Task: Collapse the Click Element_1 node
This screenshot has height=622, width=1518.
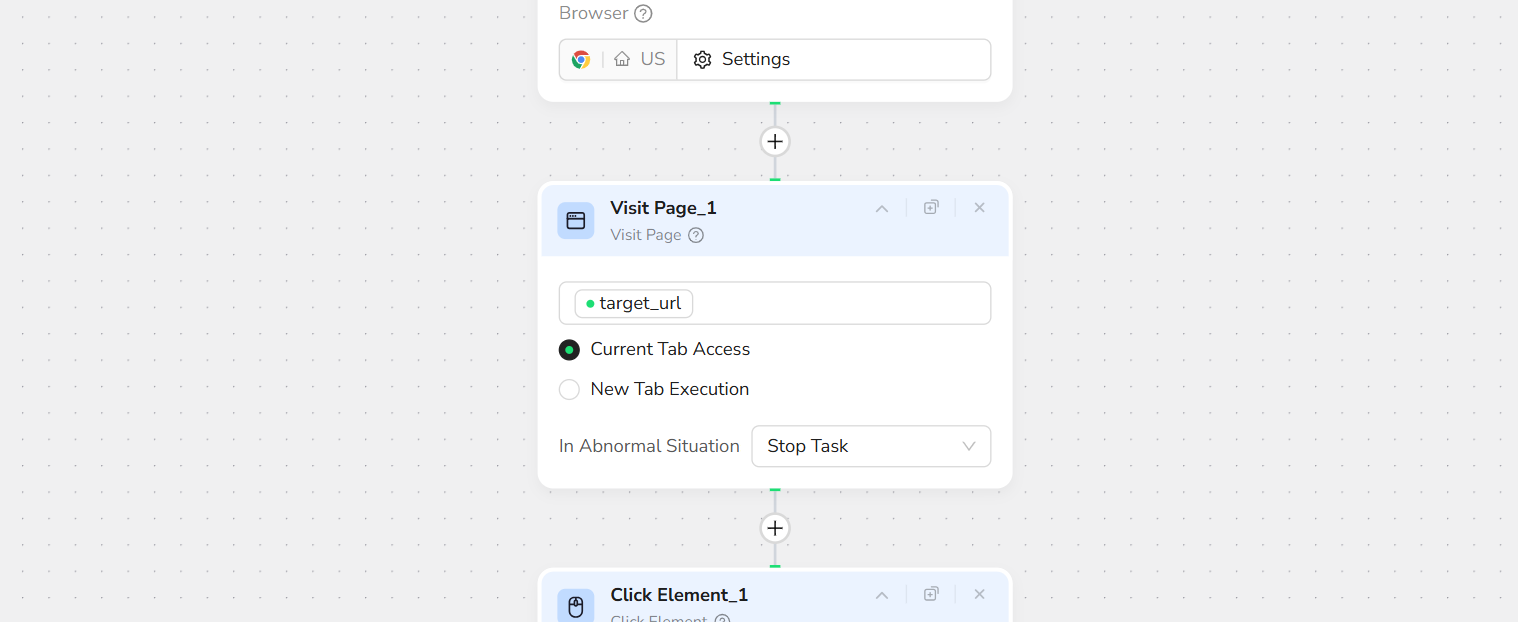Action: (882, 595)
